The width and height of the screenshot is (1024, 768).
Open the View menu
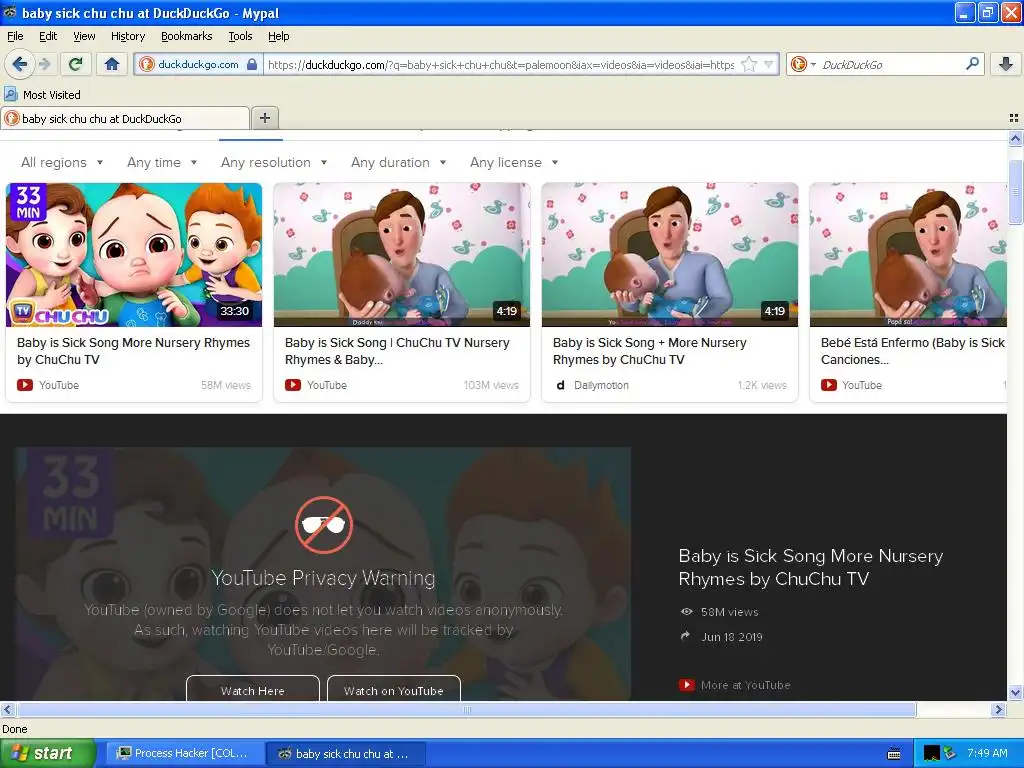coord(84,36)
